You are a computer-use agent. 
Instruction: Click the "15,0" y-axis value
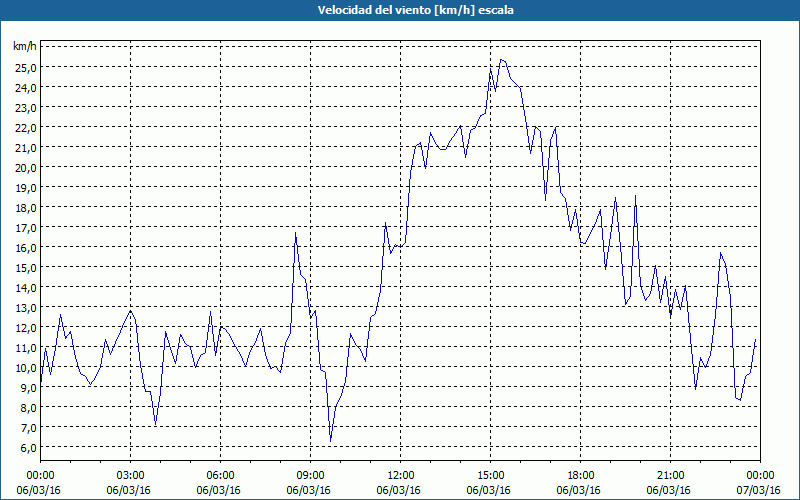pyautogui.click(x=27, y=267)
